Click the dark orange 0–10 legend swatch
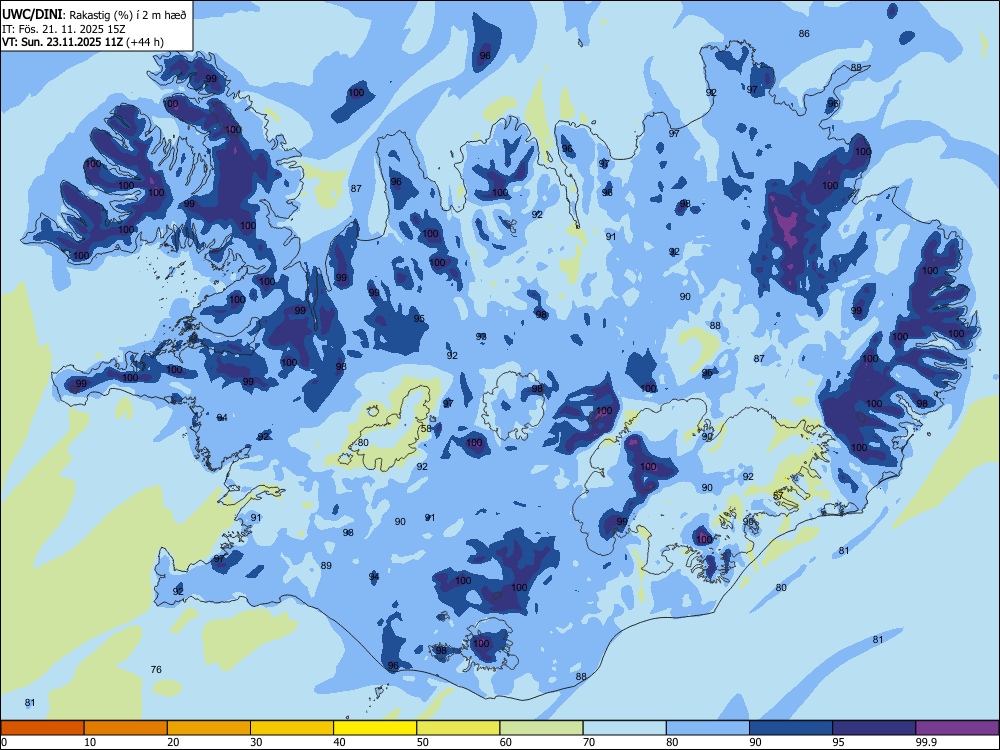Viewport: 1000px width, 750px height. (42, 728)
